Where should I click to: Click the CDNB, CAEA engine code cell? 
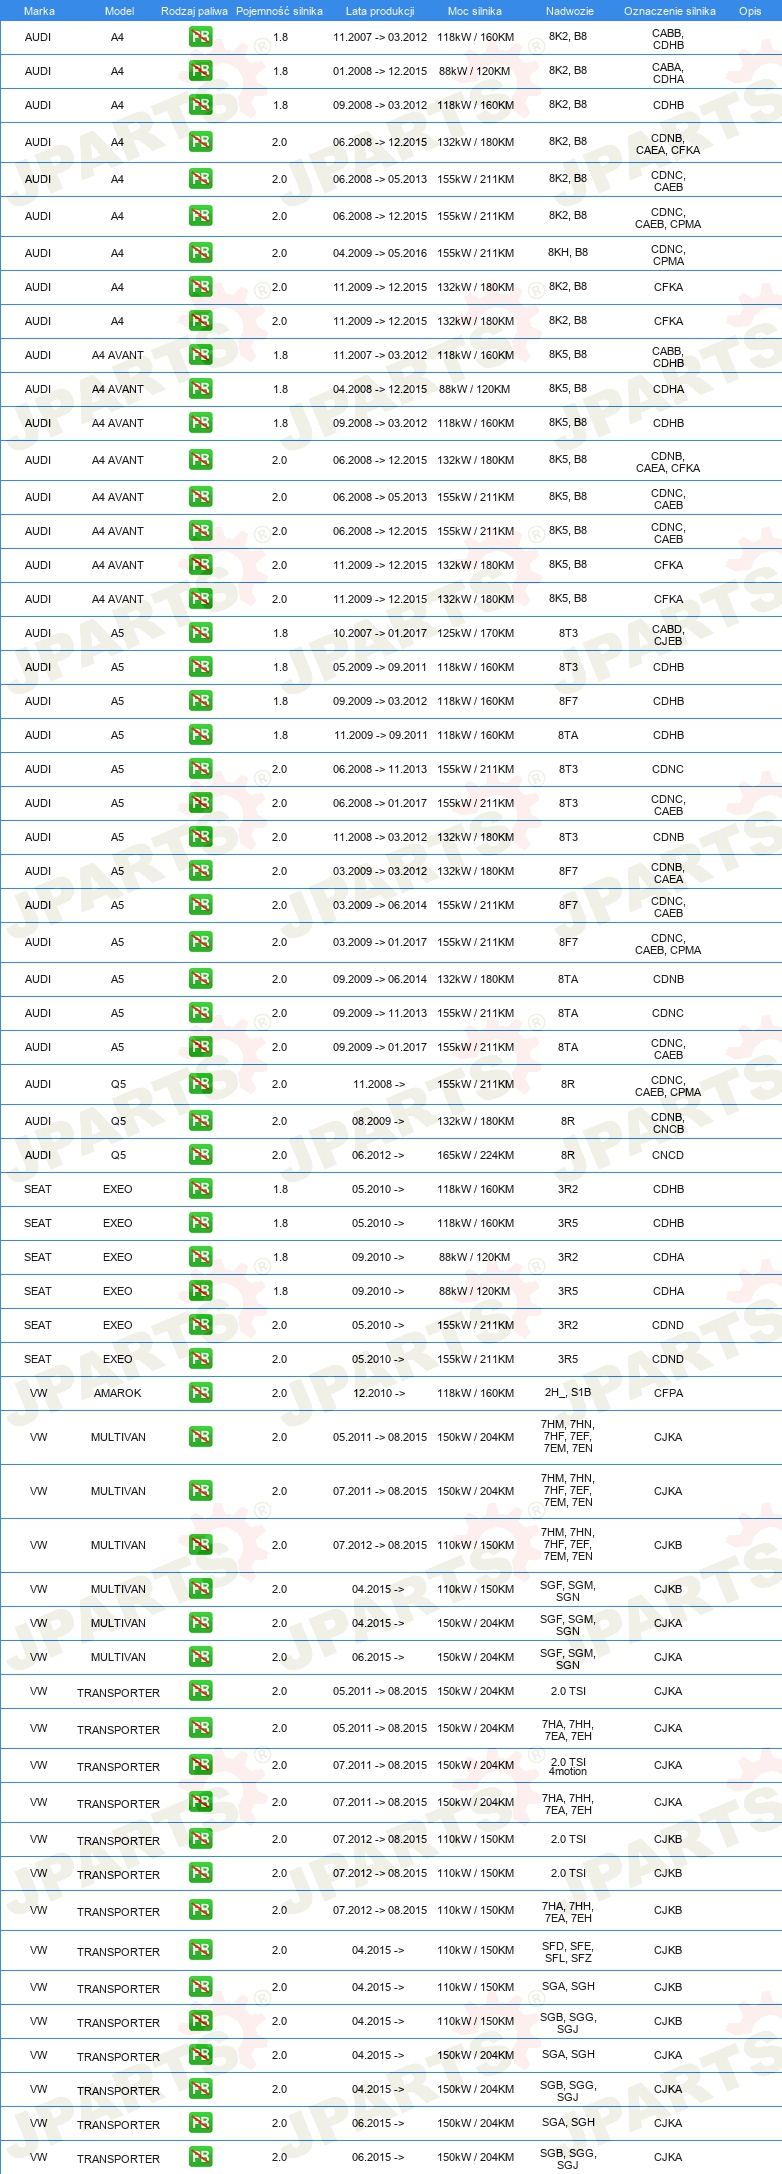(x=668, y=873)
